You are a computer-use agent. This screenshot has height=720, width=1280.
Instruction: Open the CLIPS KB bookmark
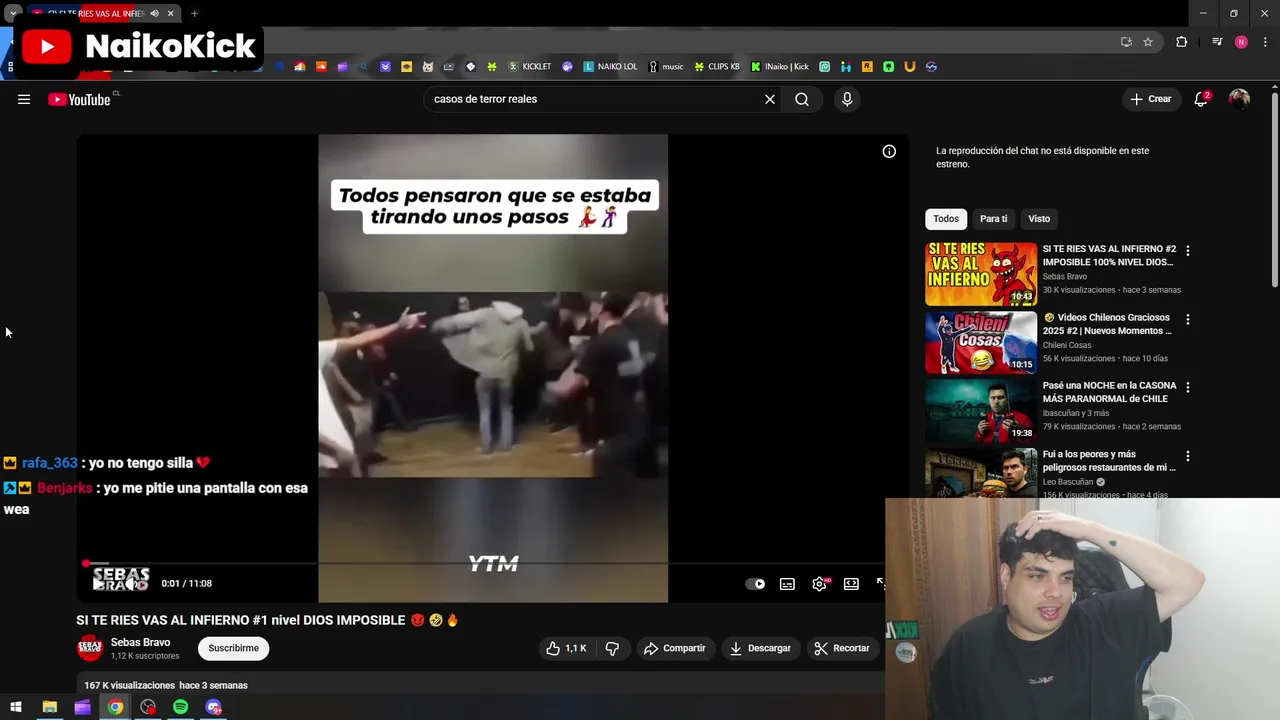pyautogui.click(x=717, y=67)
